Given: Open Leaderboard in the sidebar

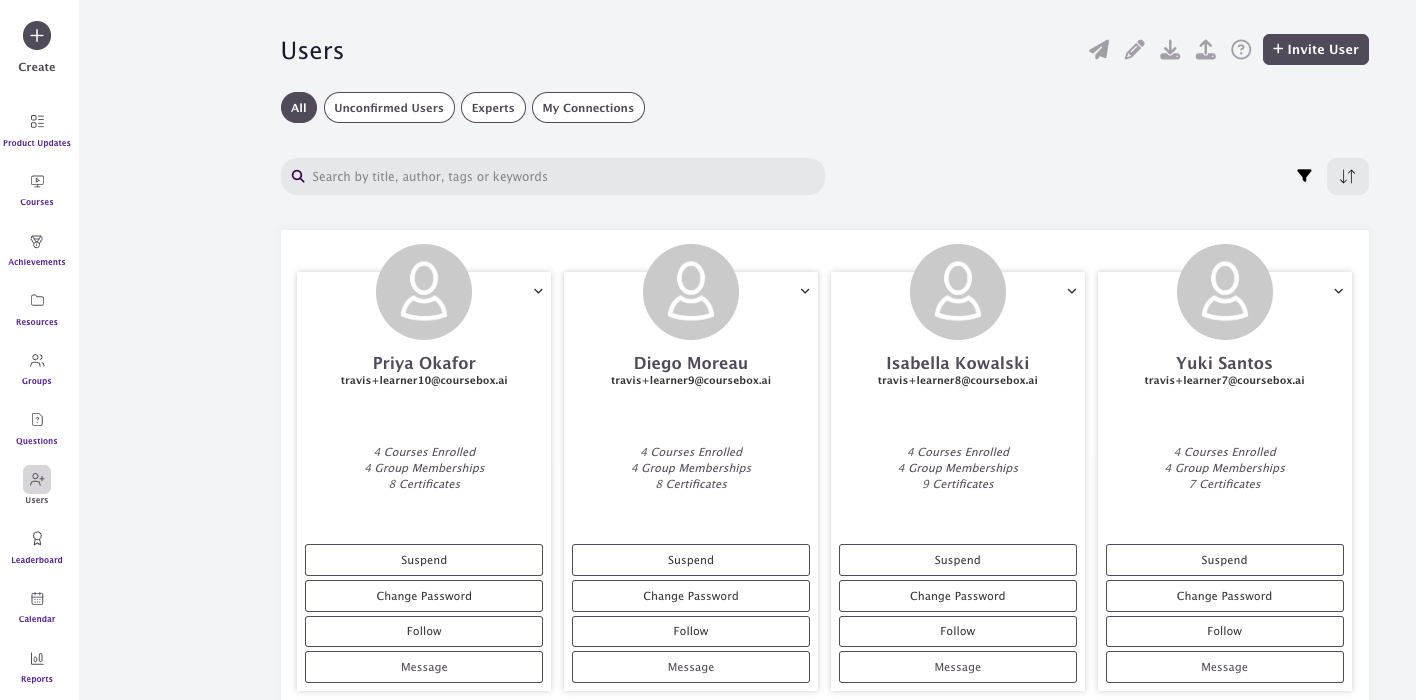Looking at the screenshot, I should pyautogui.click(x=37, y=548).
